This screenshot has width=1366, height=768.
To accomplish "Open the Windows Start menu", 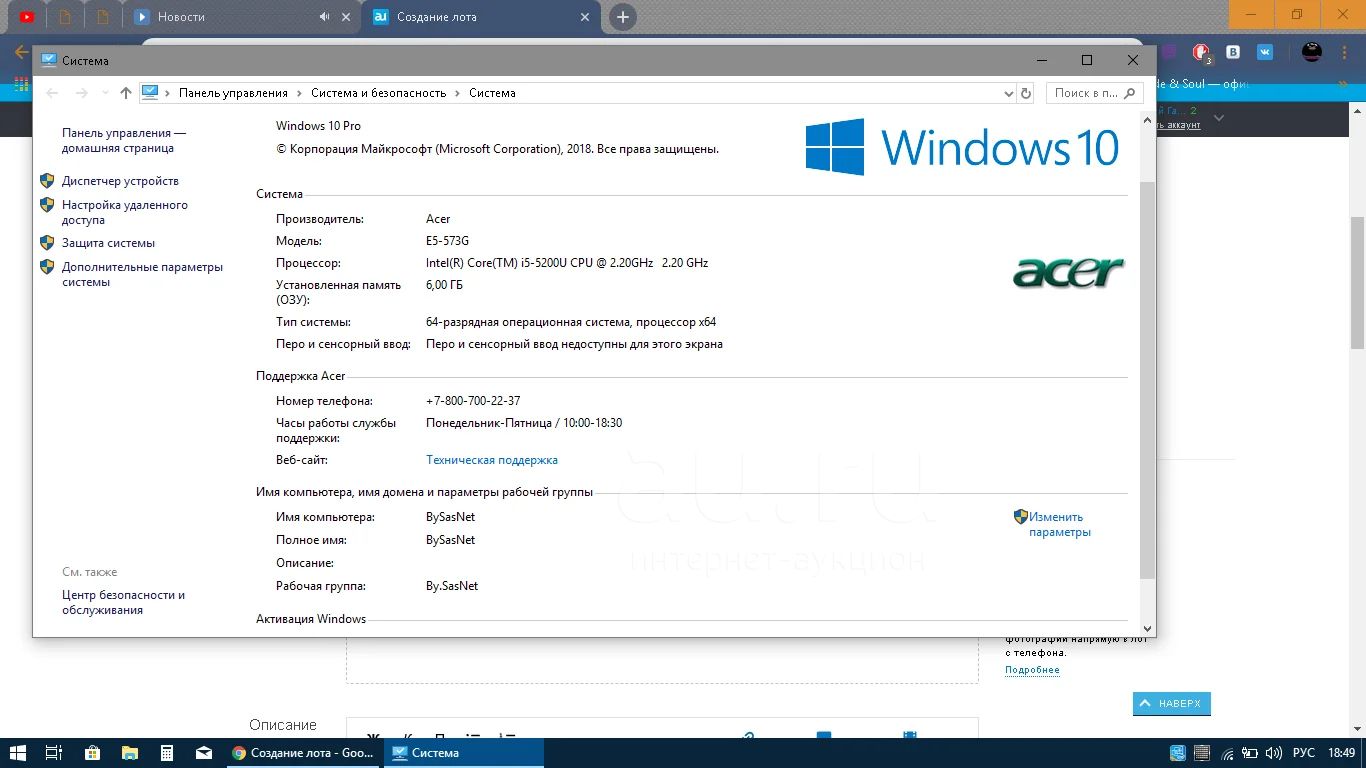I will coord(19,753).
